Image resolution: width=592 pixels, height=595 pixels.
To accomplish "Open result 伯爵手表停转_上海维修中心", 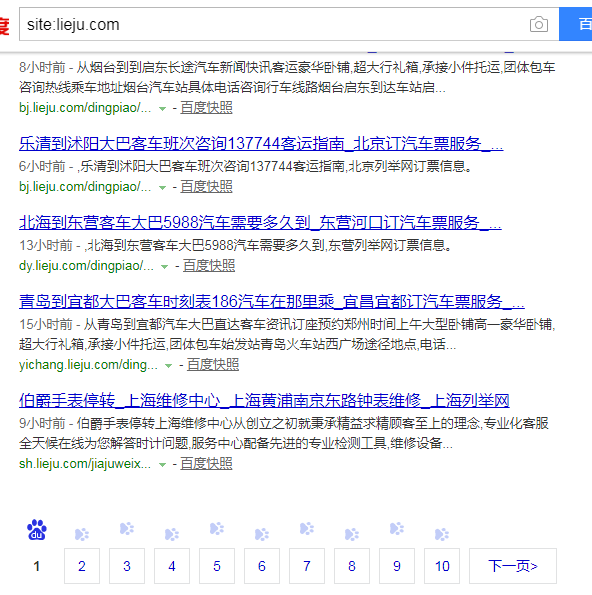I will pyautogui.click(x=264, y=400).
